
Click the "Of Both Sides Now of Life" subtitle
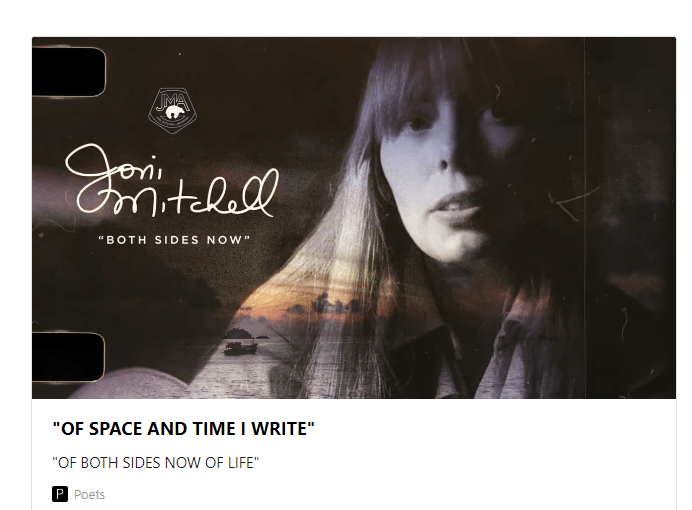pos(156,462)
